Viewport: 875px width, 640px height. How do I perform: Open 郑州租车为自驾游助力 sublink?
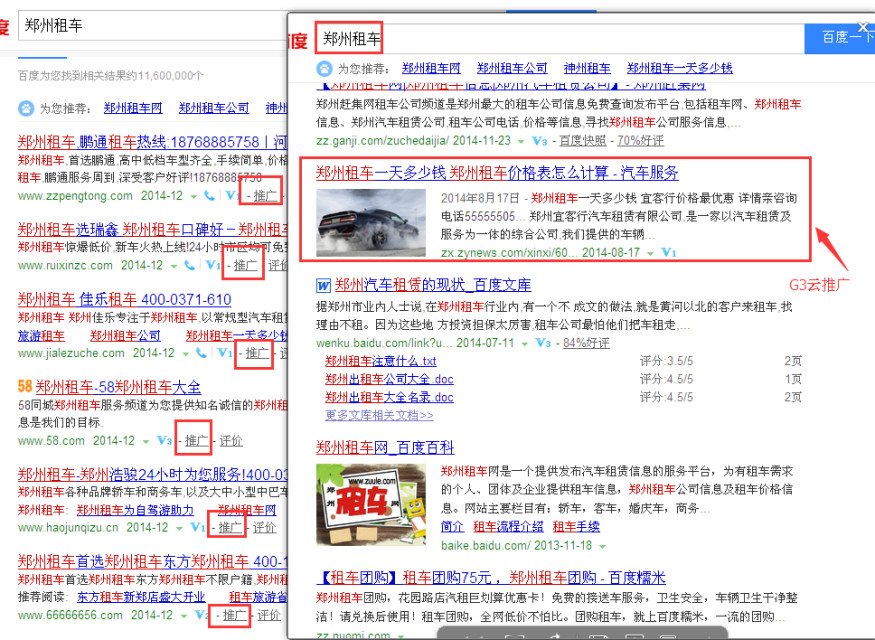click(x=135, y=510)
